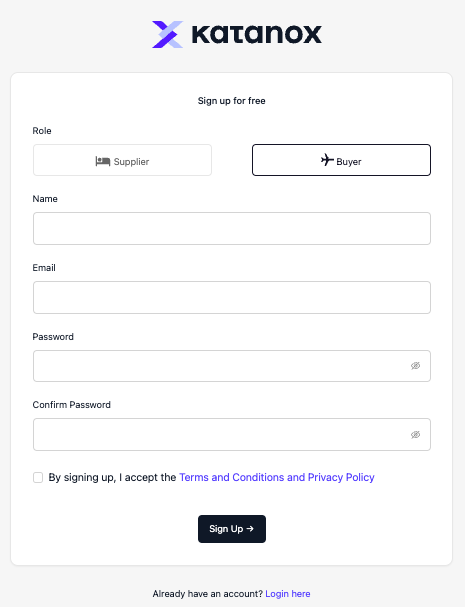The image size is (465, 607).
Task: Tick the accept terms checkbox
Action: coord(38,477)
